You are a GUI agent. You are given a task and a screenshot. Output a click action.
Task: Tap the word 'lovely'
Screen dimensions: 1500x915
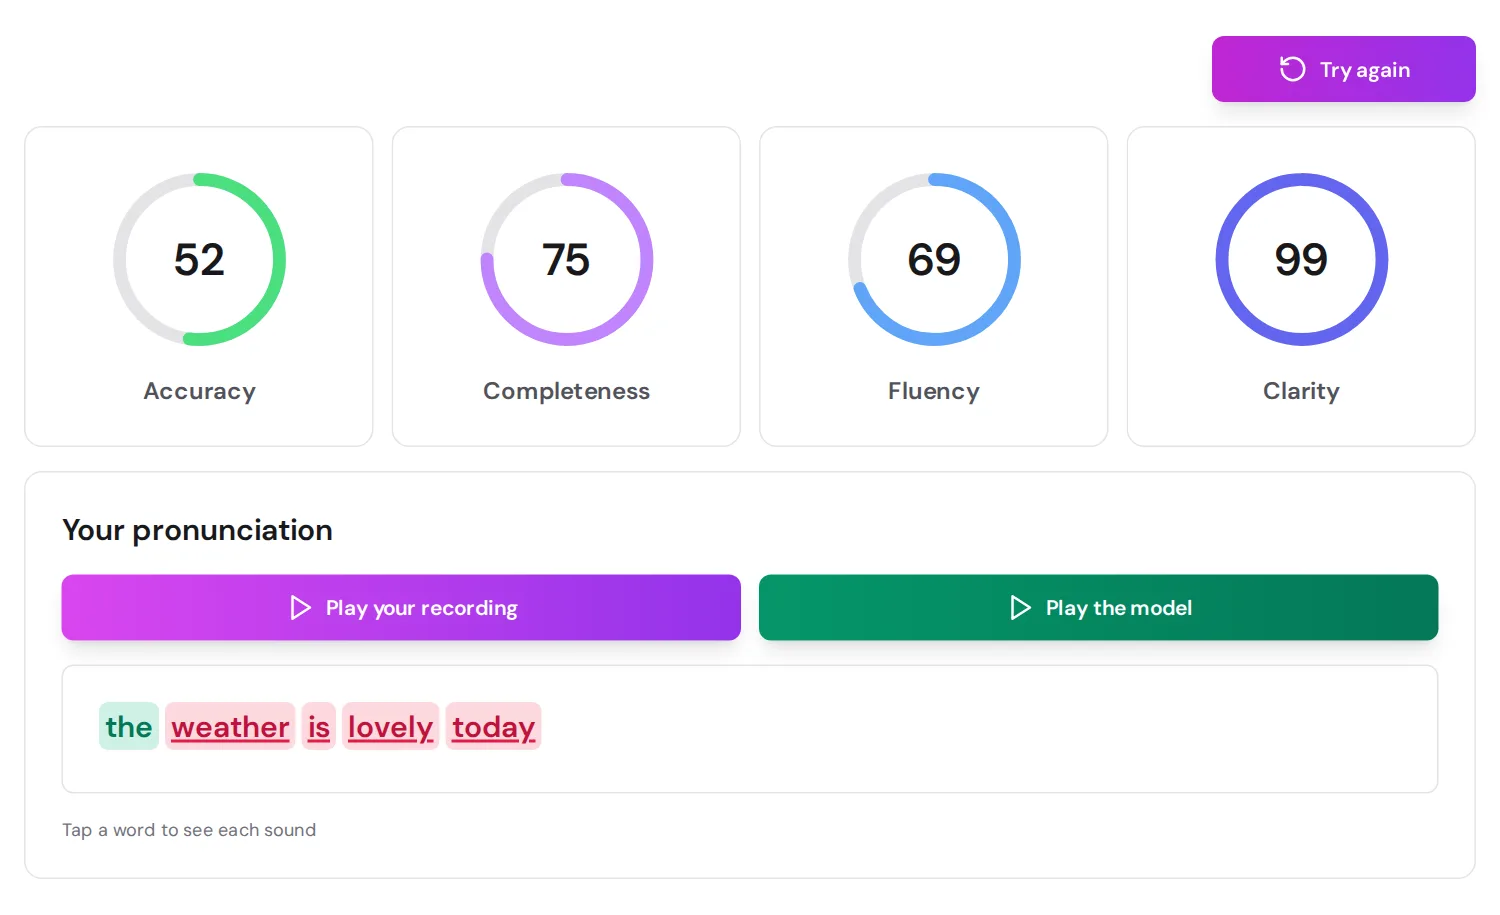point(390,726)
